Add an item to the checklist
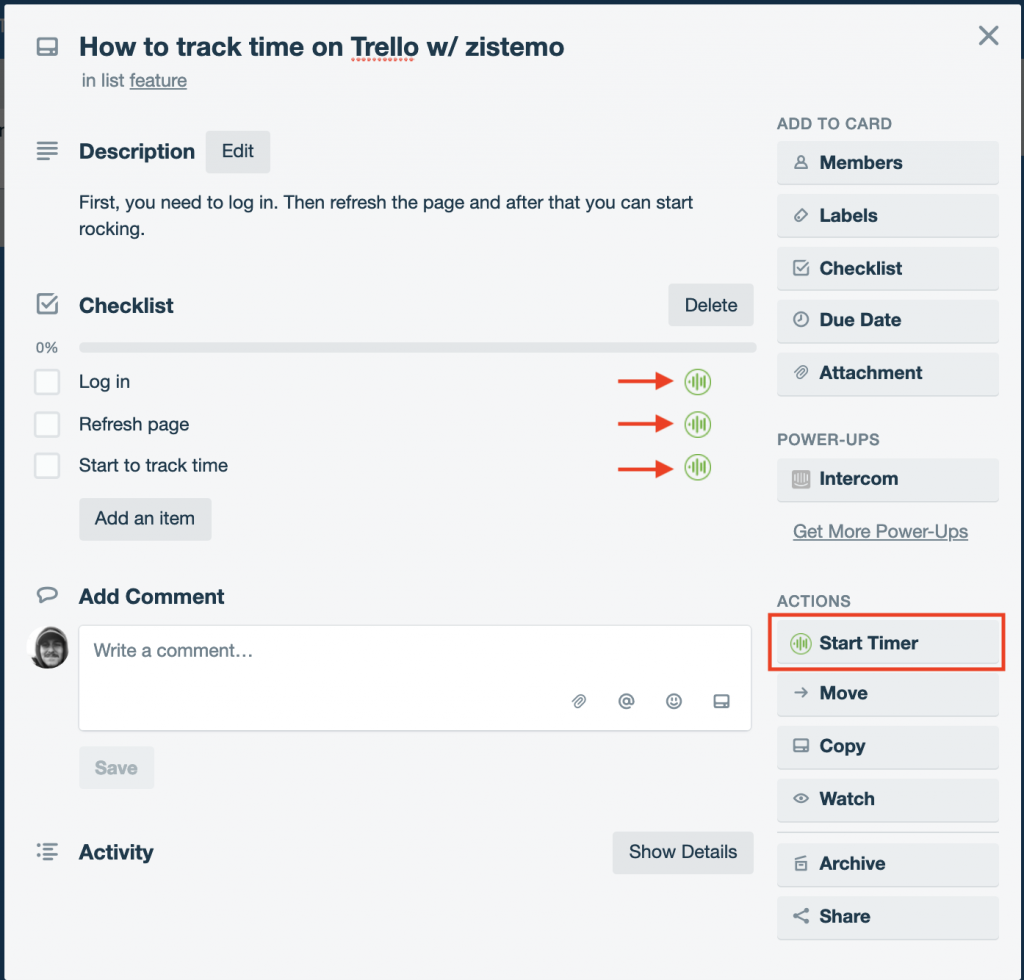 click(x=145, y=519)
